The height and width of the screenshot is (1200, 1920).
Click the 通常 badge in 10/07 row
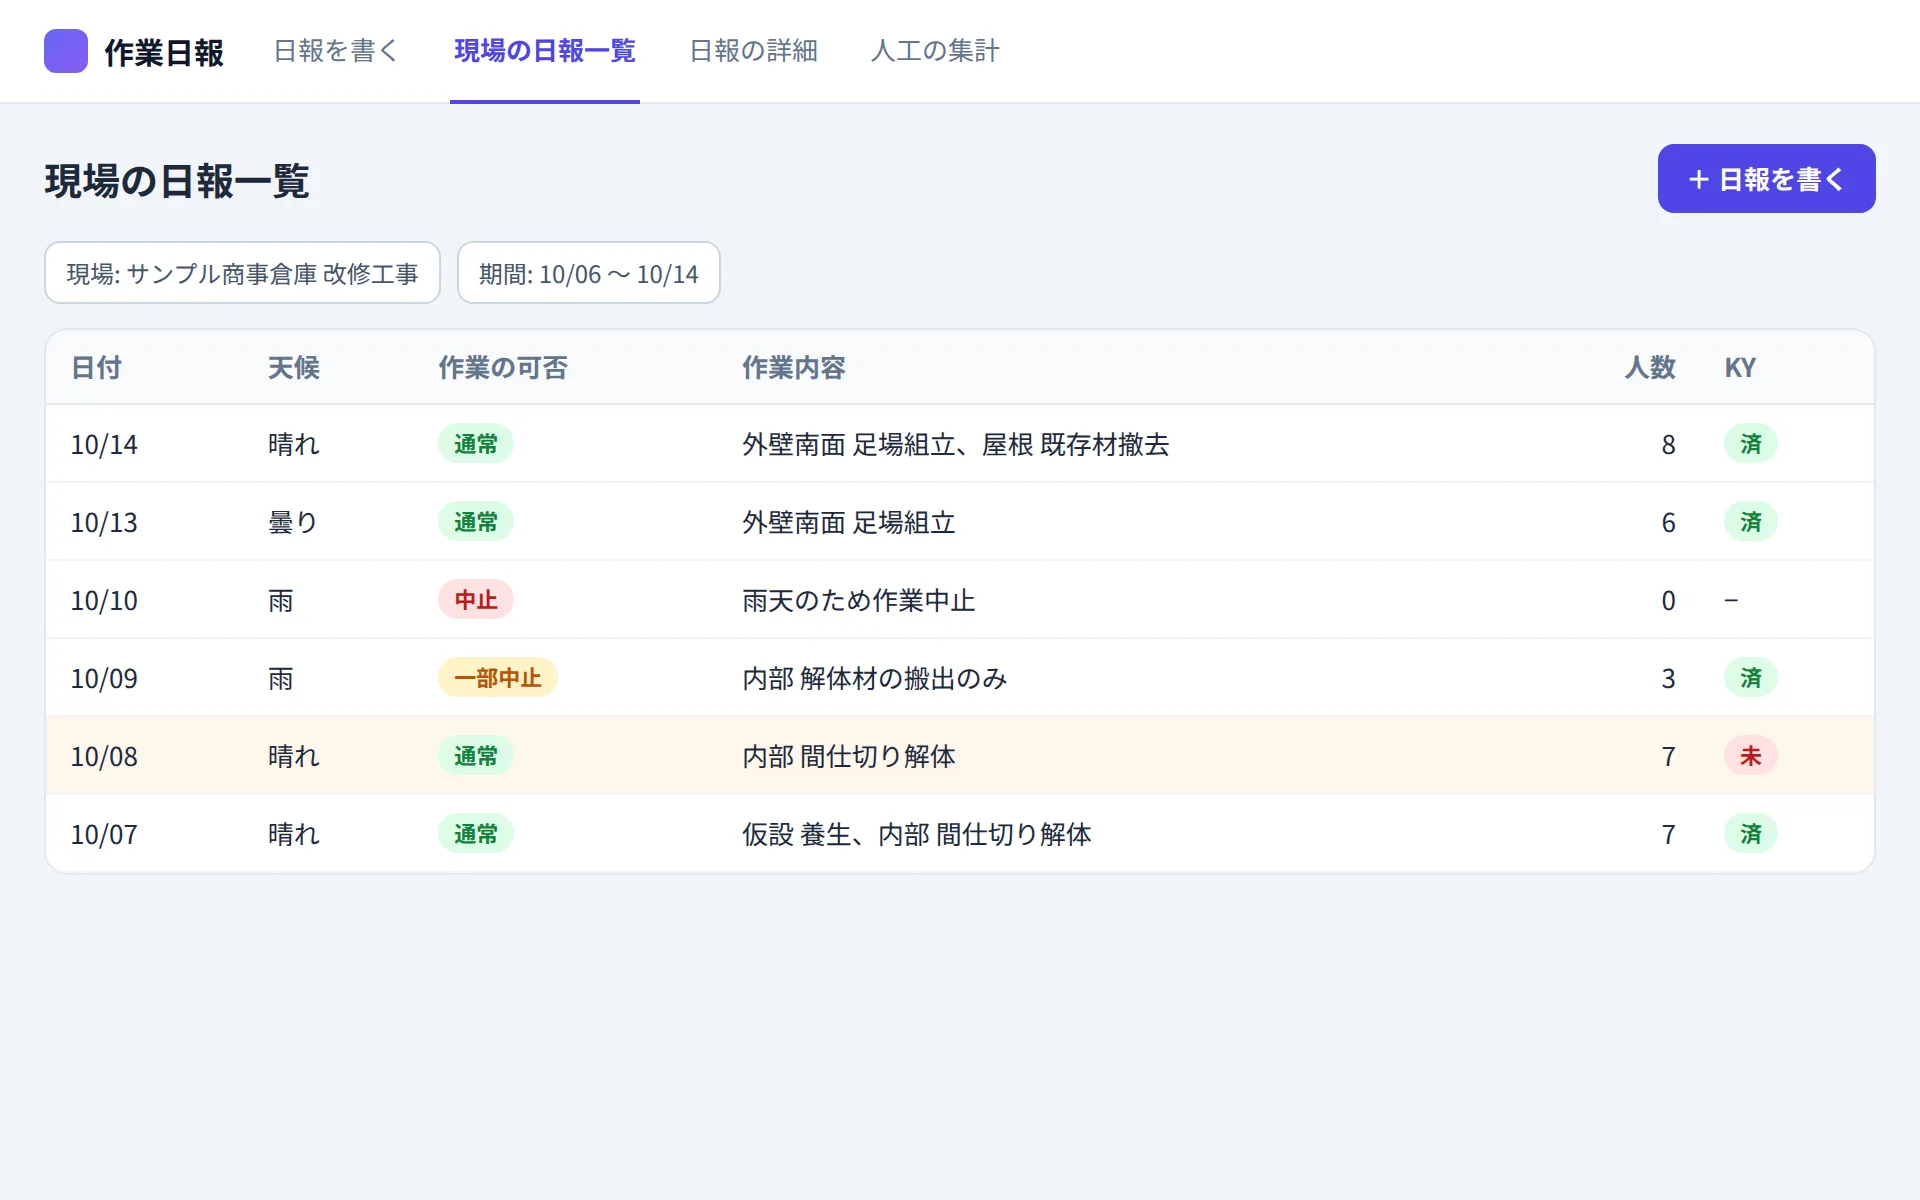click(x=476, y=834)
